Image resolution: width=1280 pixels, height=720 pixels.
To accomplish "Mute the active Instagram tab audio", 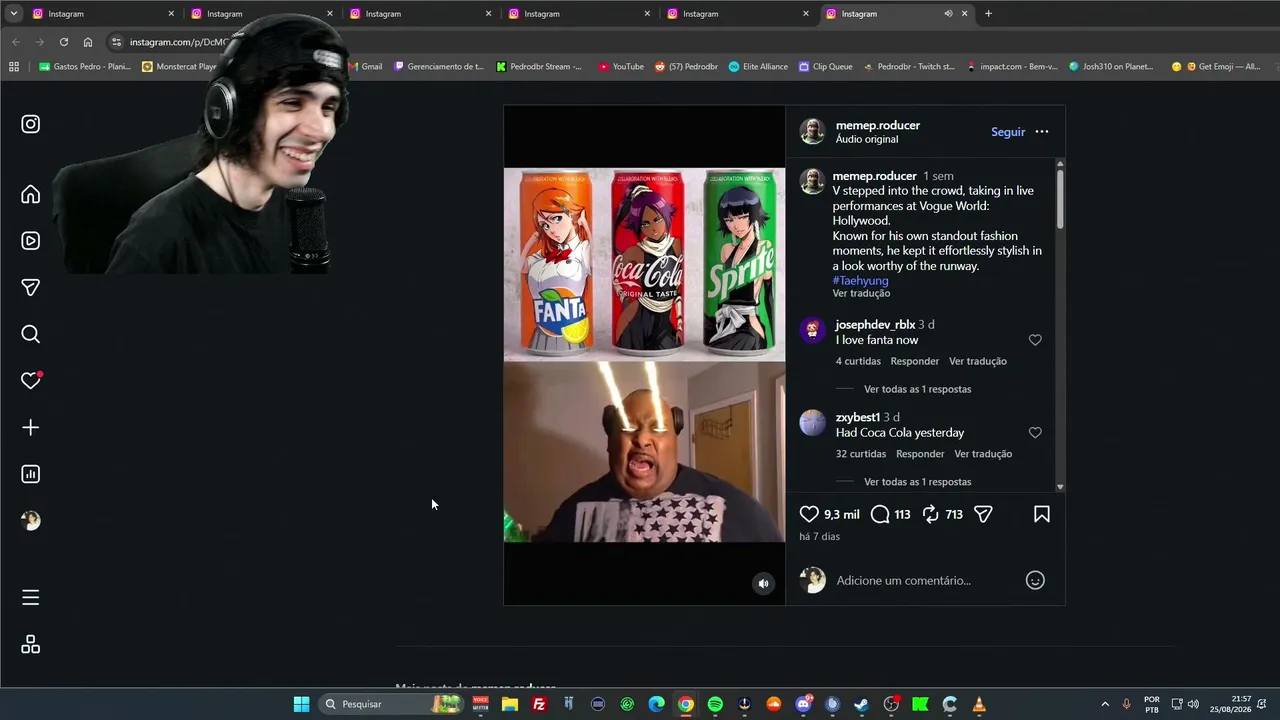I will point(948,14).
